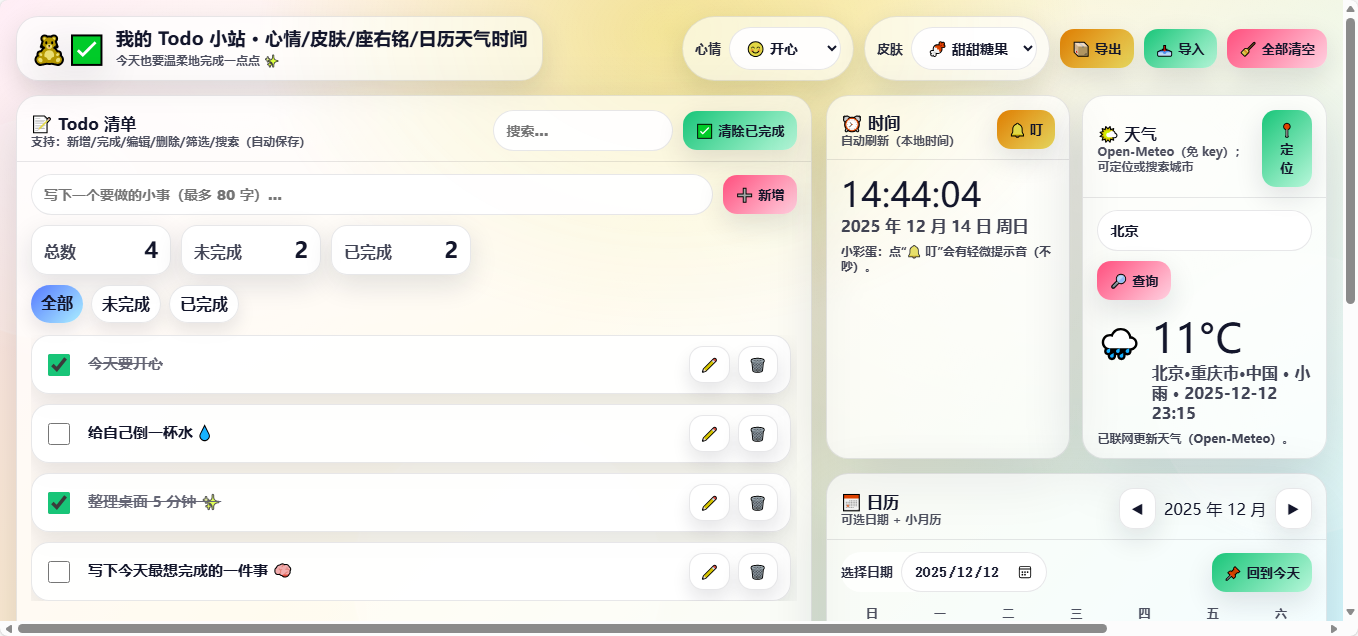Image resolution: width=1358 pixels, height=636 pixels.
Task: Edit the 写下今天最想完成的一件事 todo pencil
Action: pos(709,572)
